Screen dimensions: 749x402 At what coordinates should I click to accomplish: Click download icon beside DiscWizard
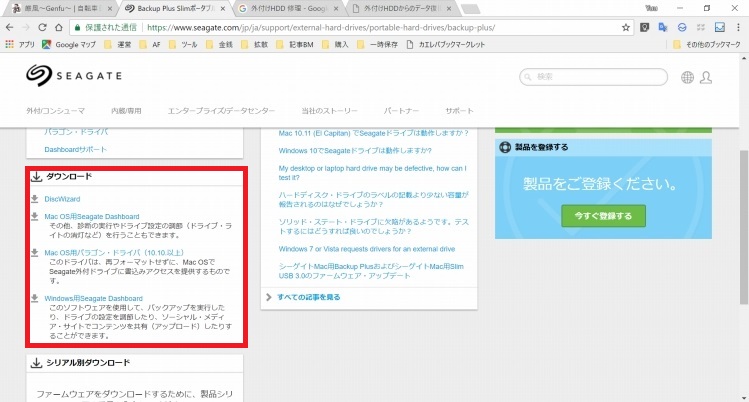(x=34, y=199)
